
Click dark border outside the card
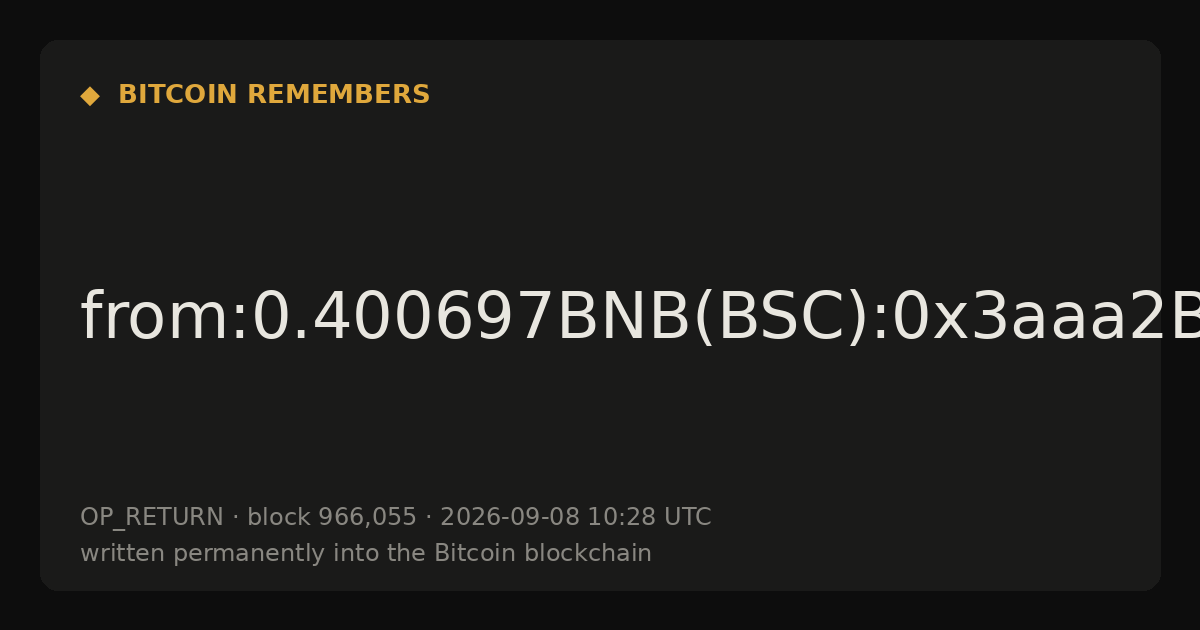[x=600, y=18]
